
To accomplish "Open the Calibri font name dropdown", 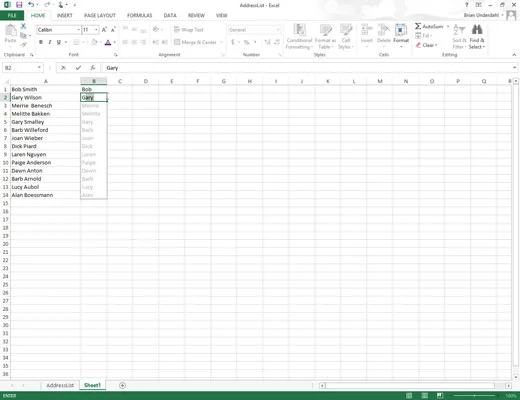I will (x=79, y=30).
